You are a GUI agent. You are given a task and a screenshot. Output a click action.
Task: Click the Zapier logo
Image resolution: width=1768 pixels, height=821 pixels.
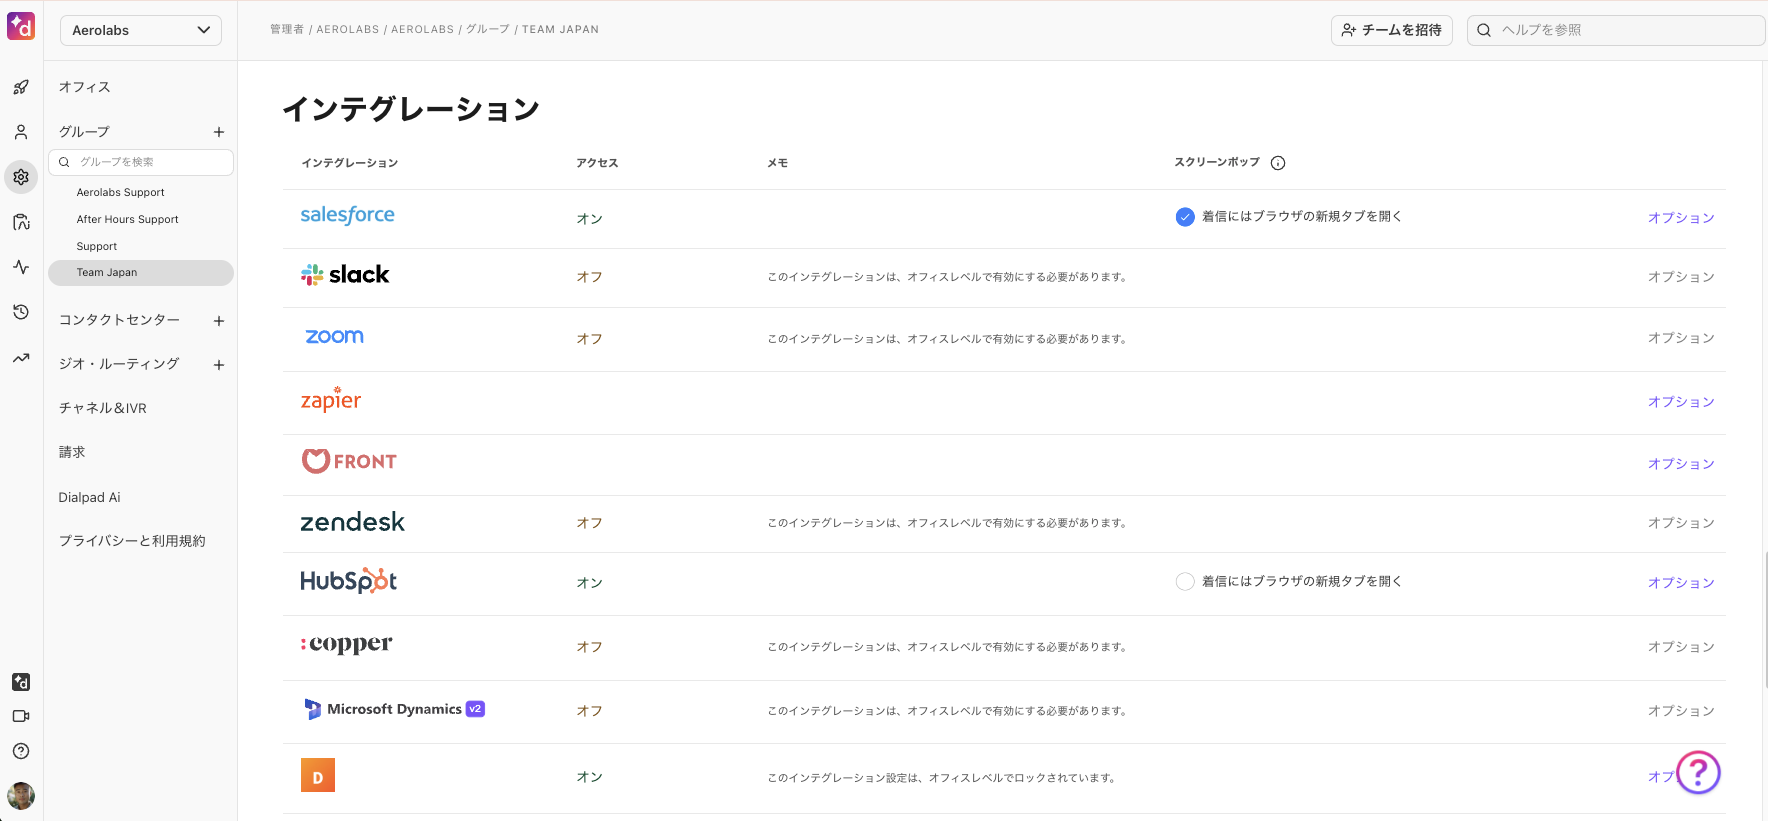[331, 400]
